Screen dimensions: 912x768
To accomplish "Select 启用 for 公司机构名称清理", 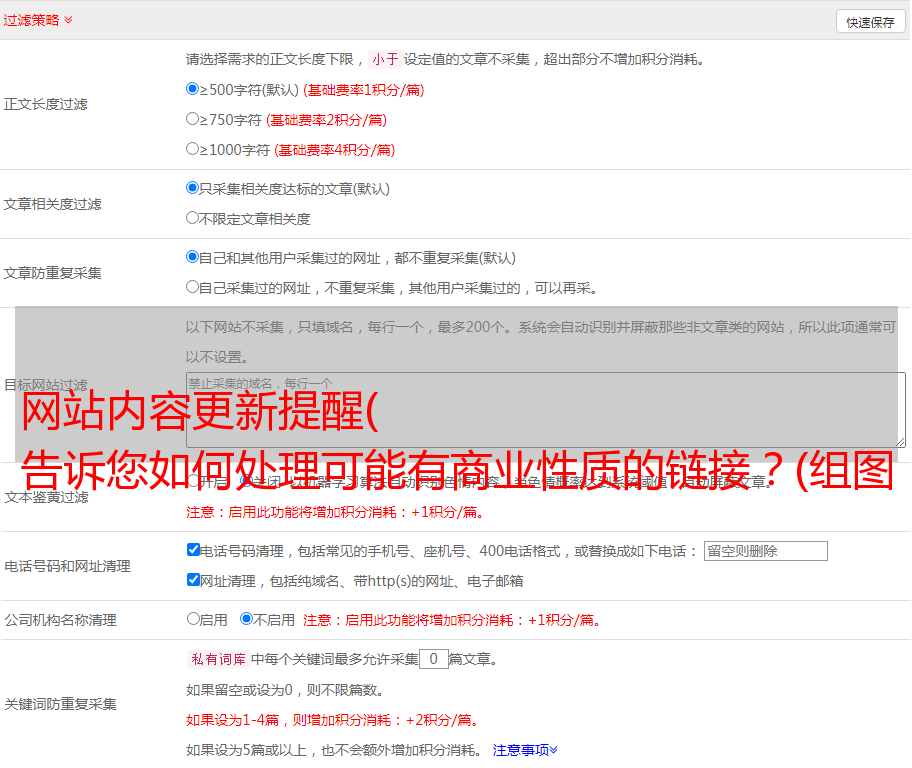I will click(193, 619).
